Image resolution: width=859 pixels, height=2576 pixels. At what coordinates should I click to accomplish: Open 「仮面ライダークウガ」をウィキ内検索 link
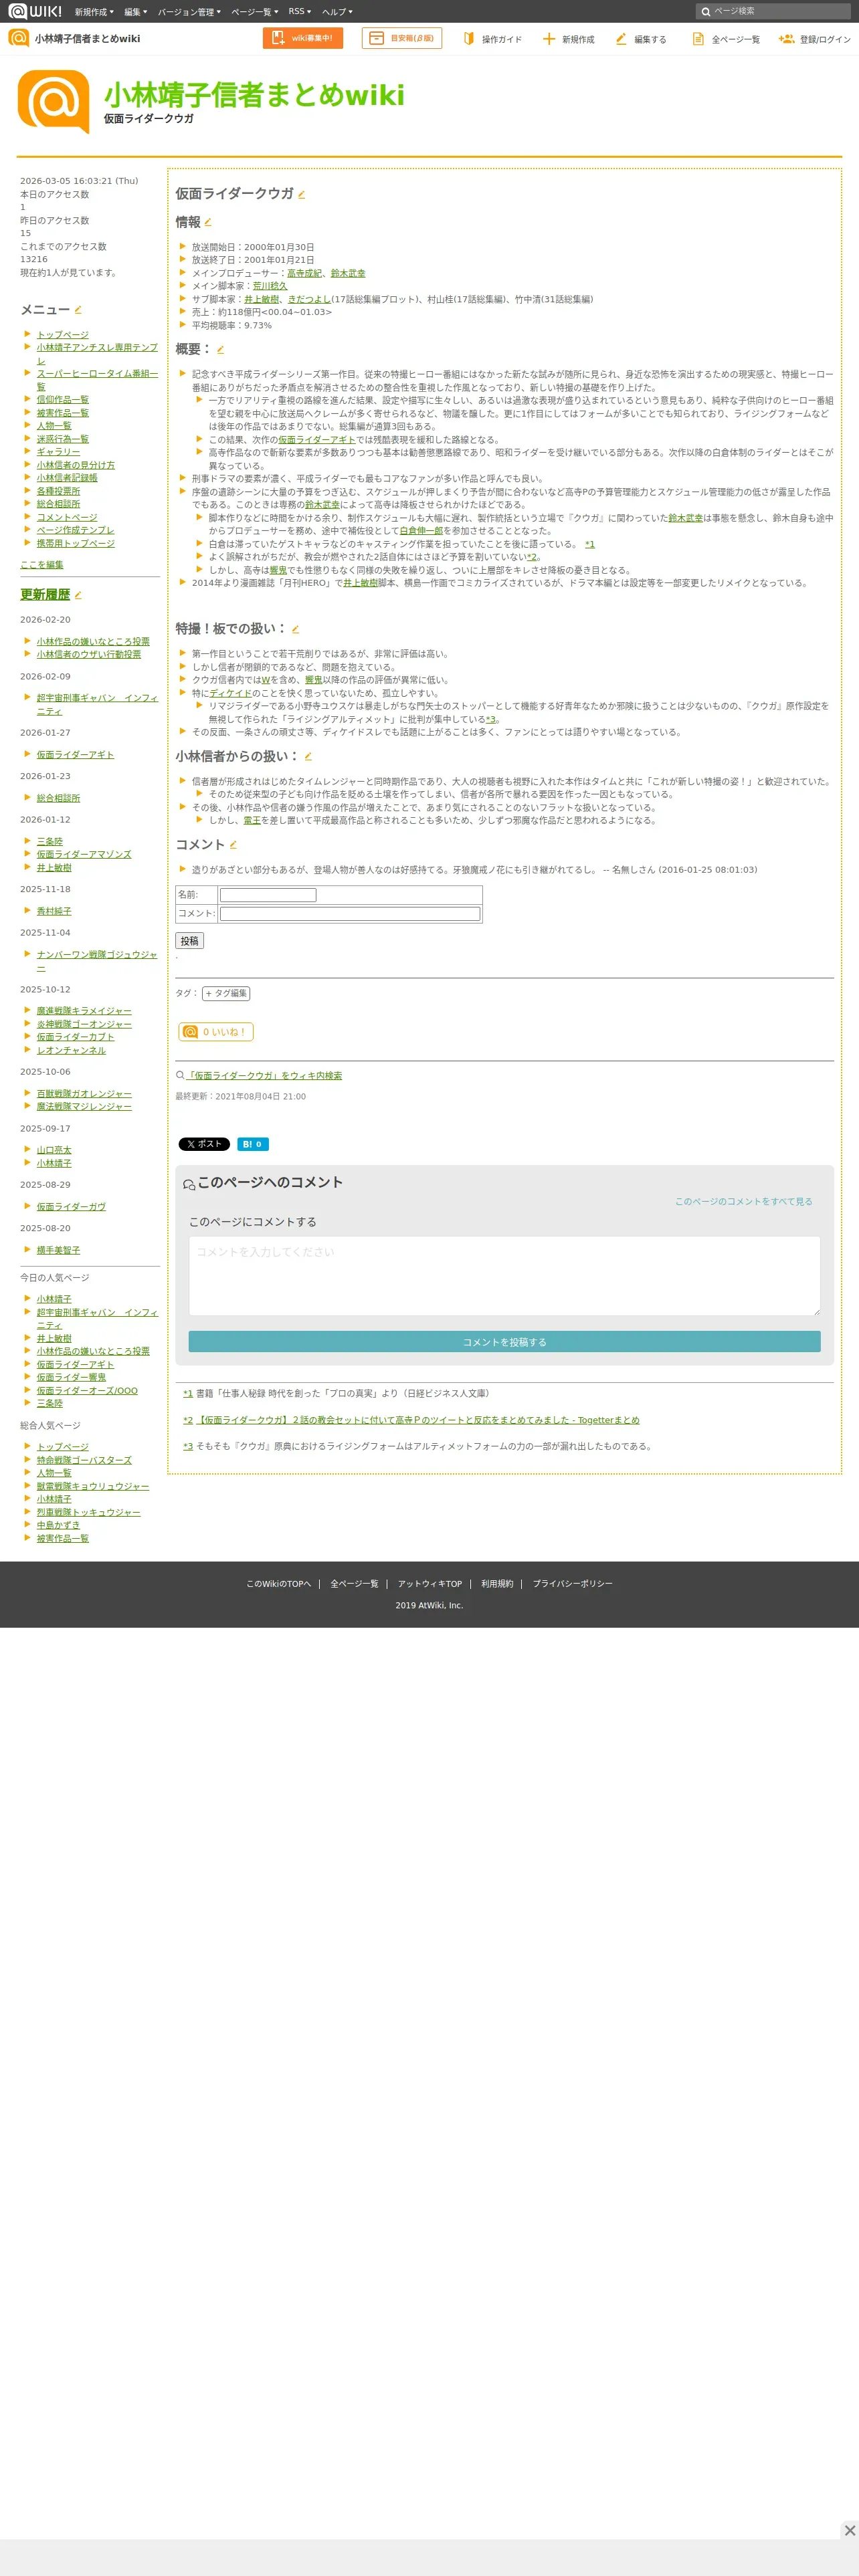[264, 1076]
